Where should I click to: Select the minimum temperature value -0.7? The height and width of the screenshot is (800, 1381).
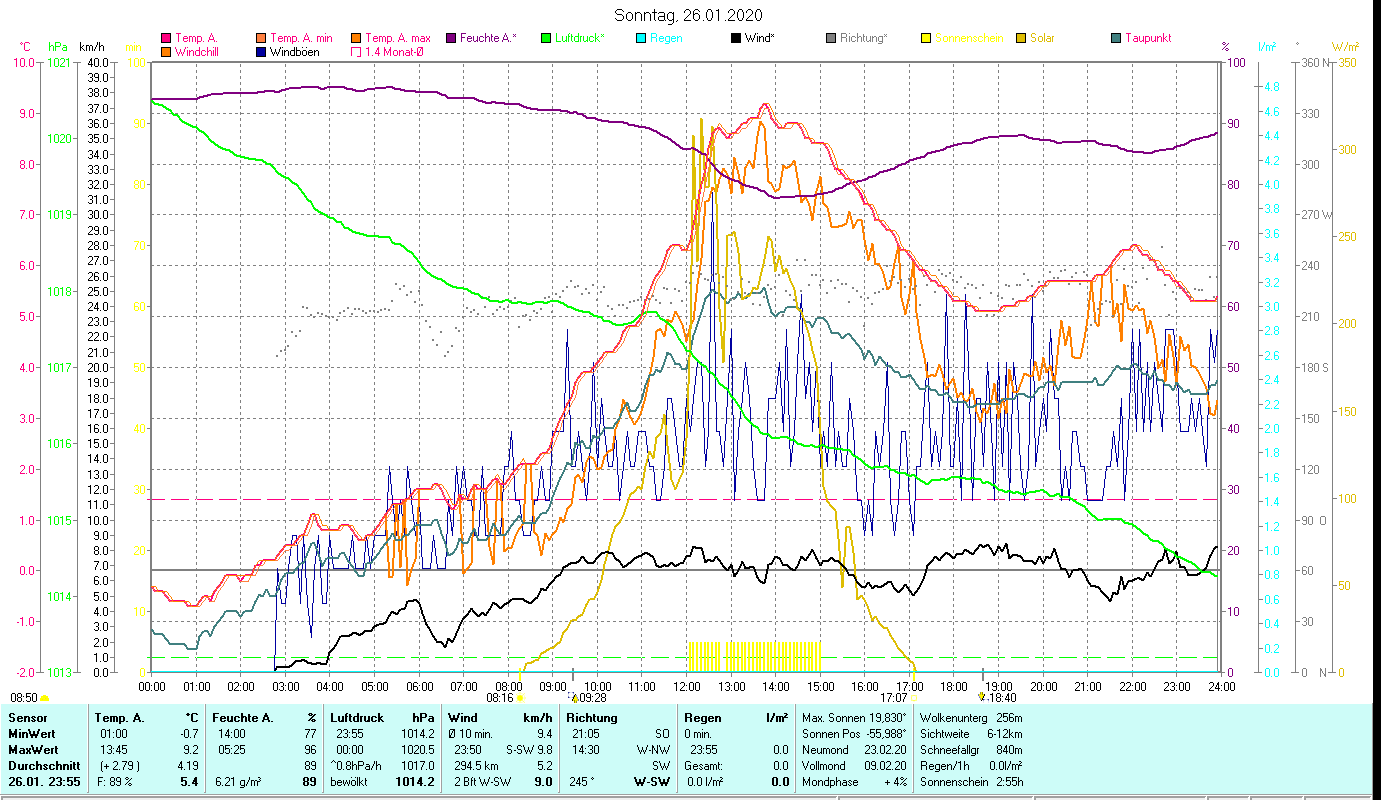[189, 733]
